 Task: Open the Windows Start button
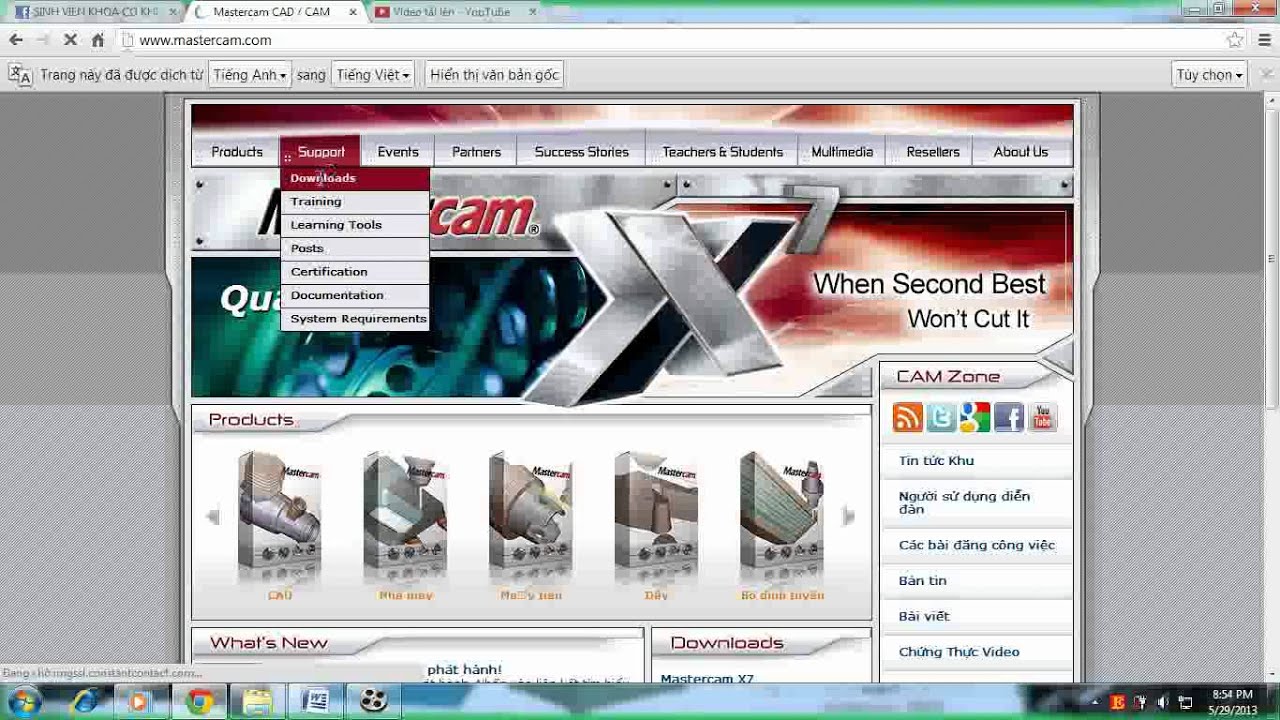click(x=23, y=701)
